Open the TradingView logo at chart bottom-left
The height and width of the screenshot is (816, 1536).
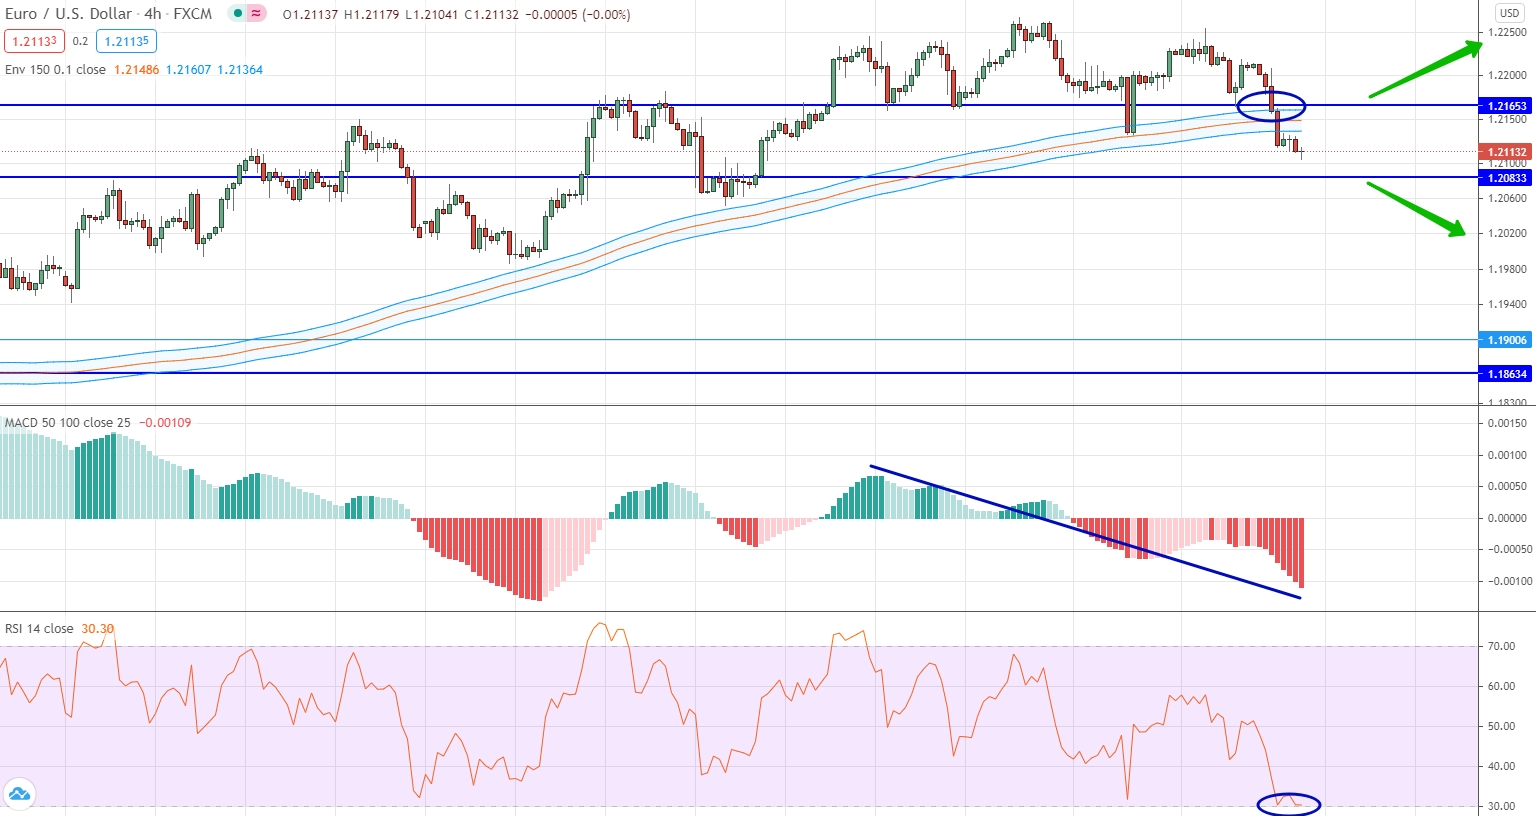pos(18,795)
